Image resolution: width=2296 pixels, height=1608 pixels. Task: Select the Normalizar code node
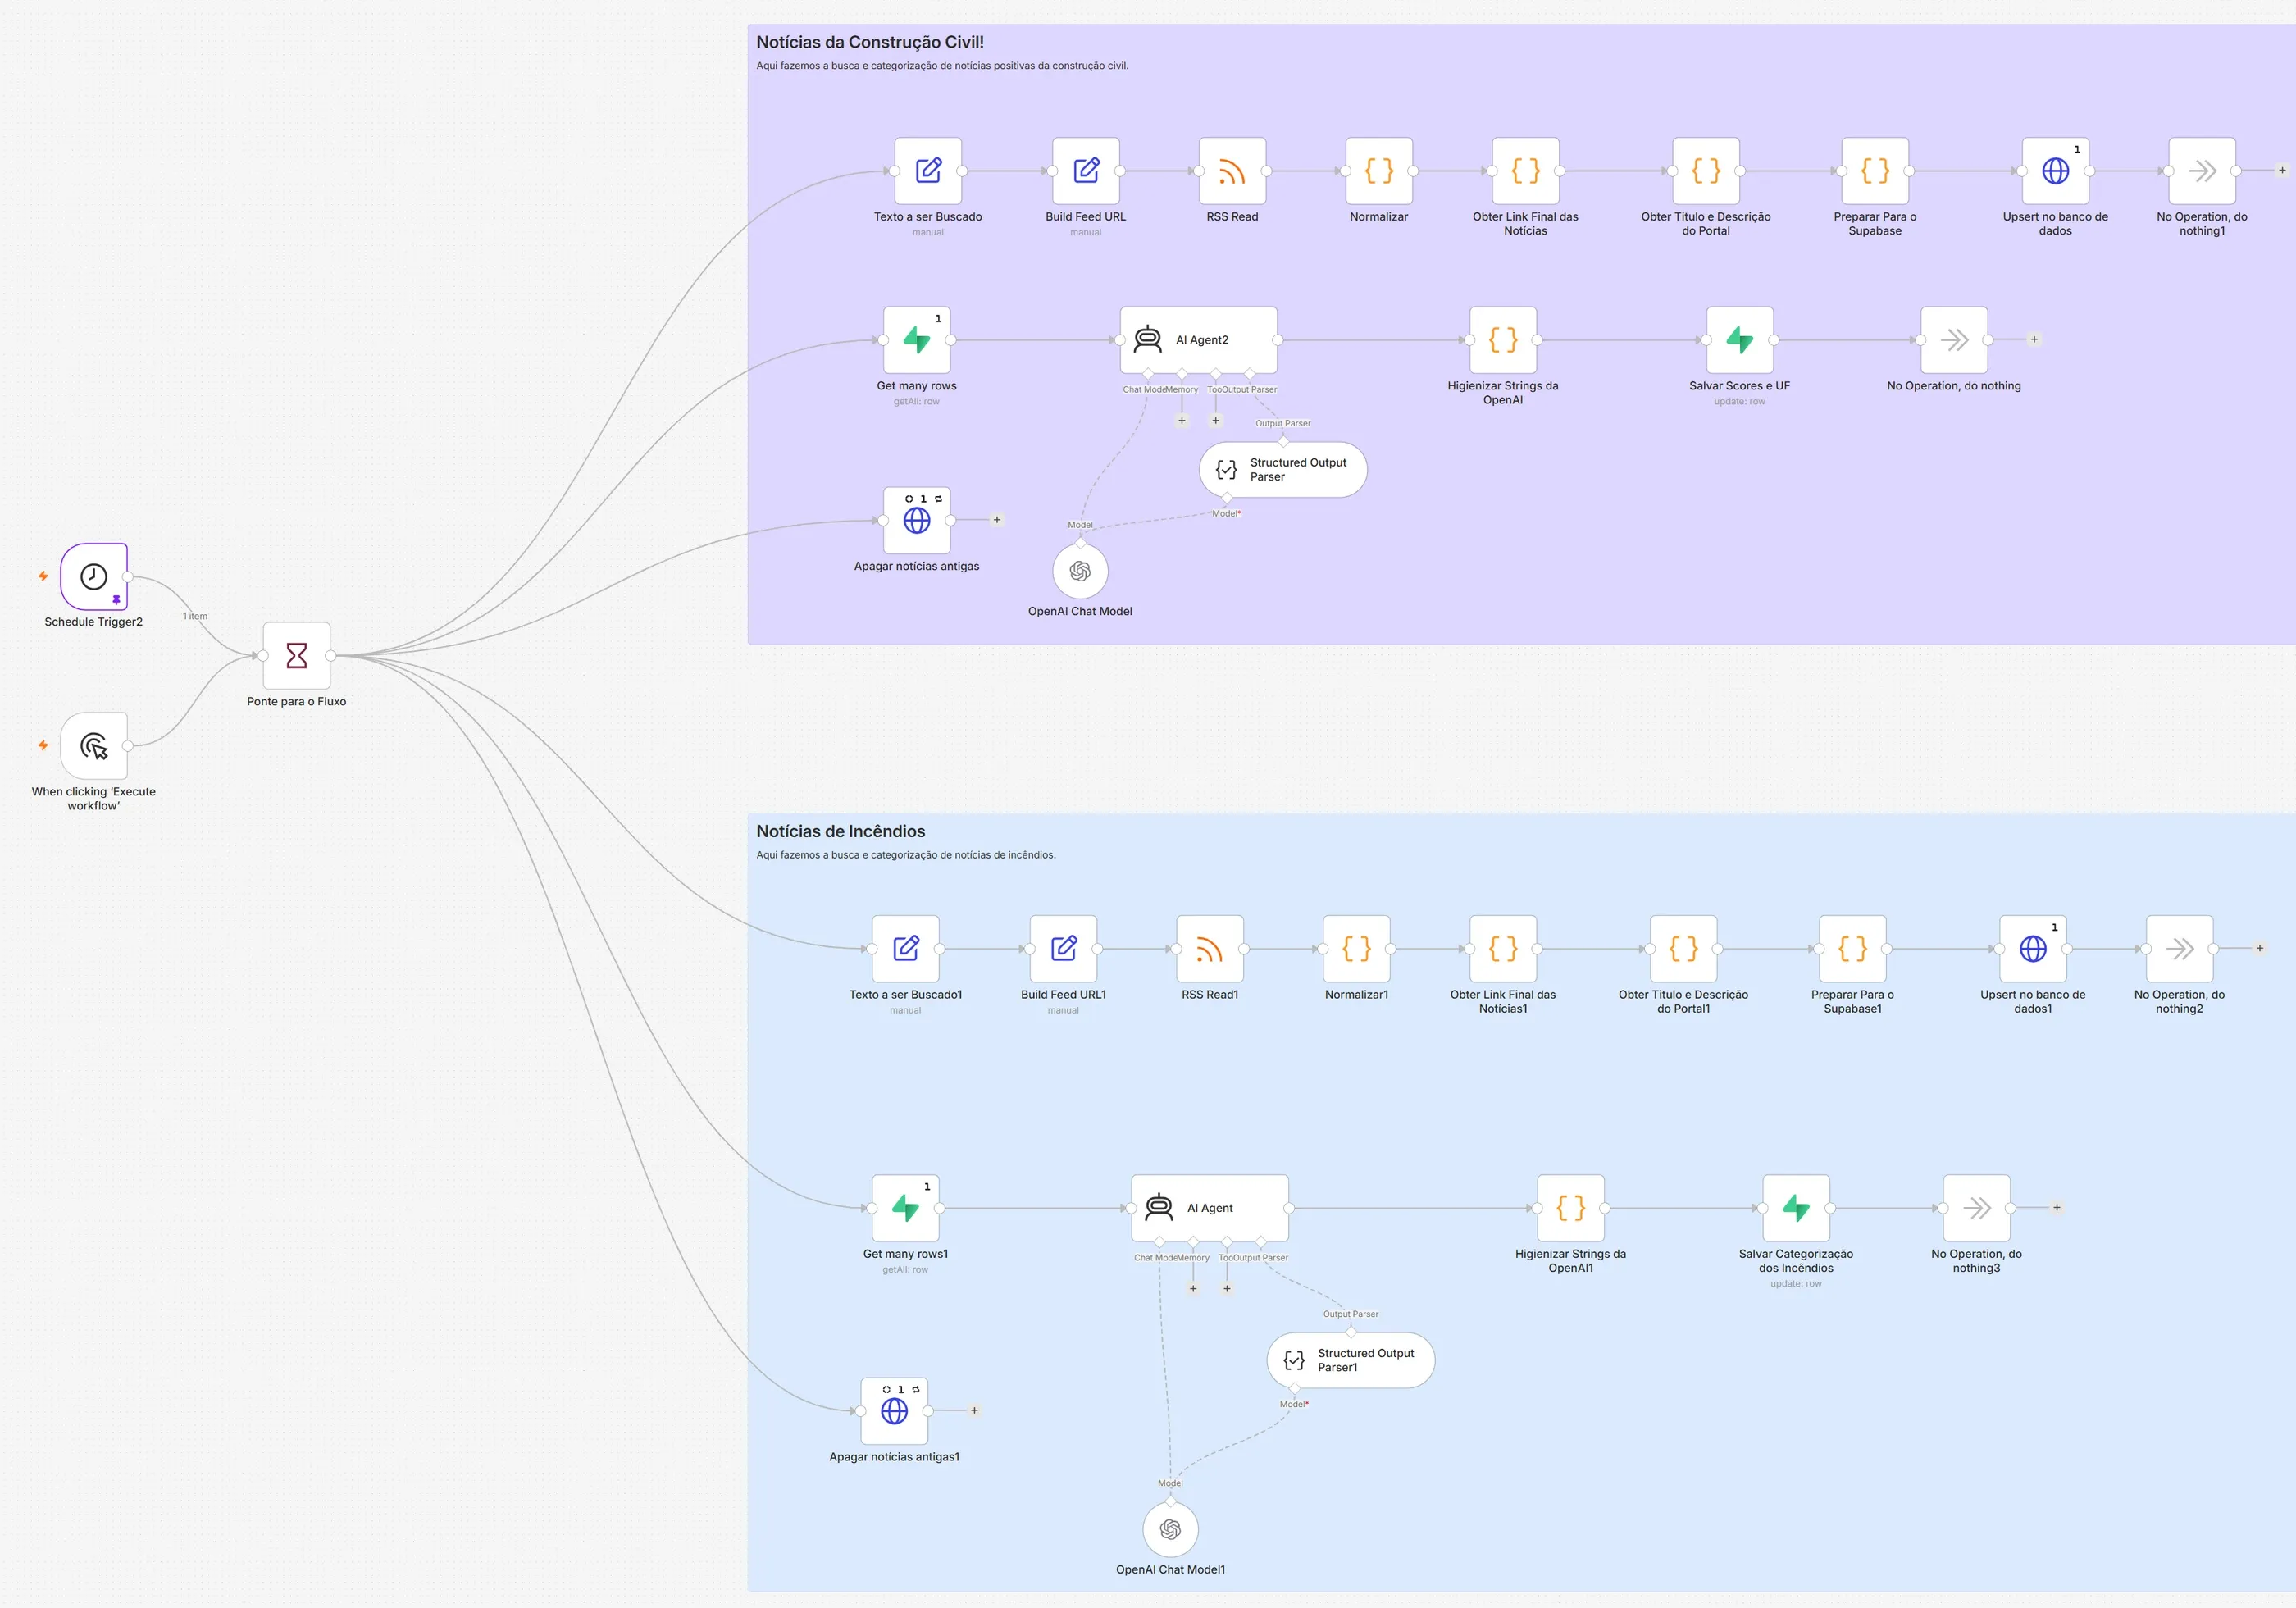click(1379, 171)
